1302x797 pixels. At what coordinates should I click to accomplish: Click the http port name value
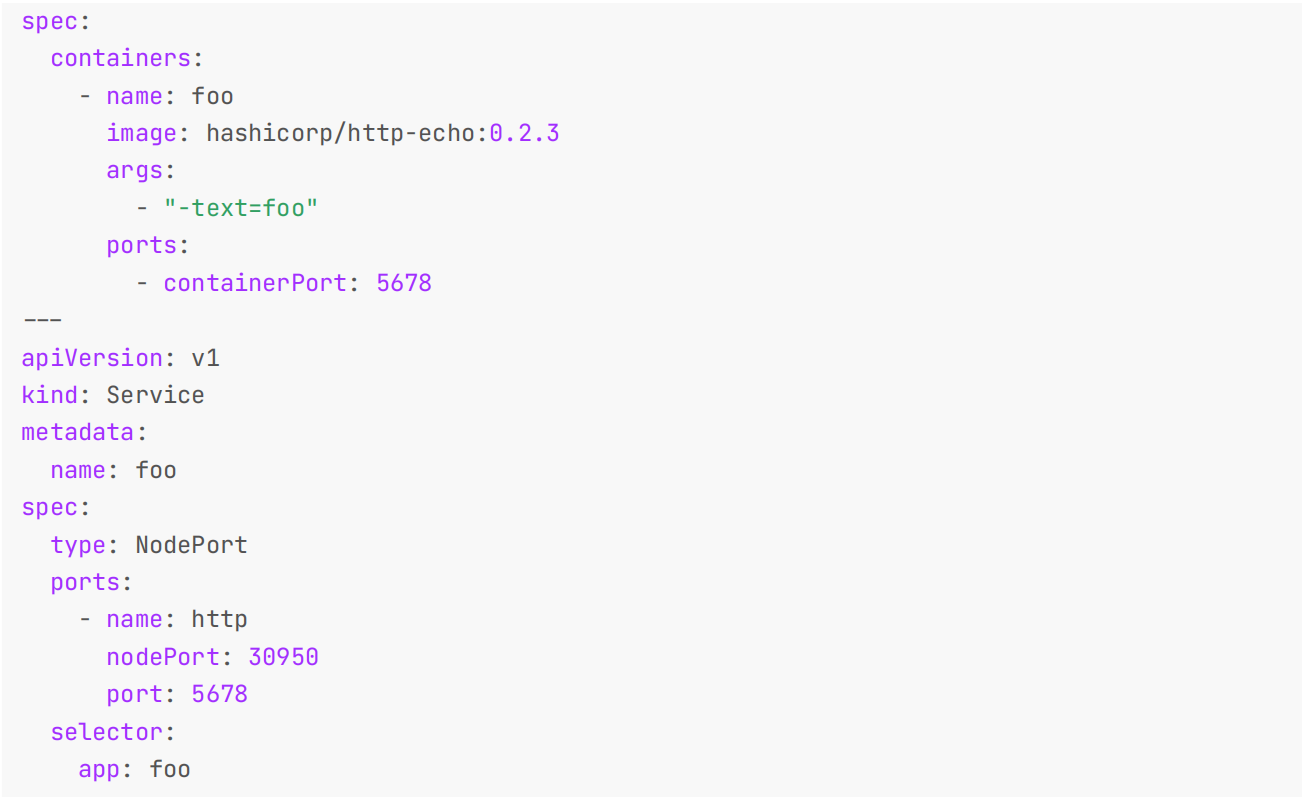coord(219,620)
